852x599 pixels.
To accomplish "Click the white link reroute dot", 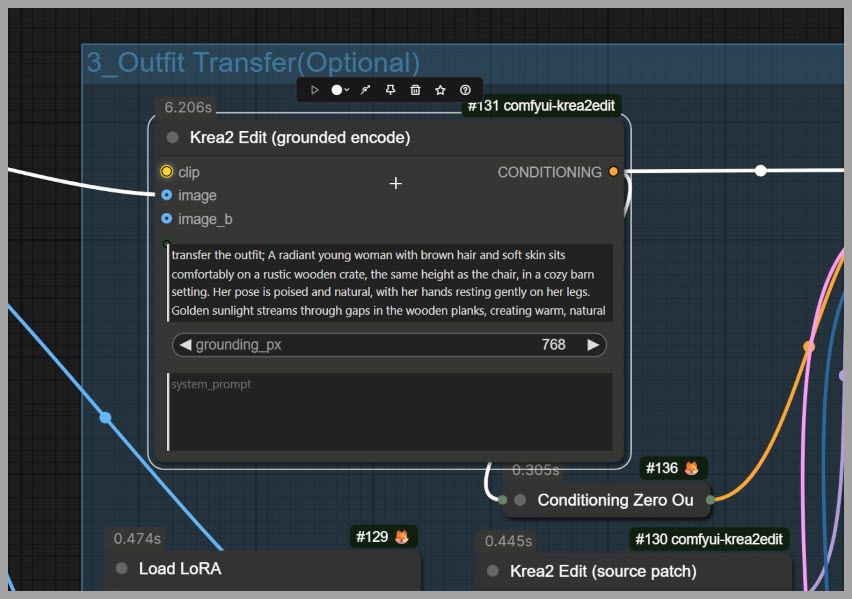I will [x=761, y=171].
